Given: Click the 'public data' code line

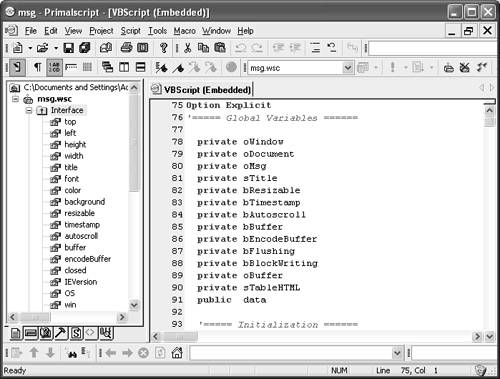Looking at the screenshot, I should [232, 300].
